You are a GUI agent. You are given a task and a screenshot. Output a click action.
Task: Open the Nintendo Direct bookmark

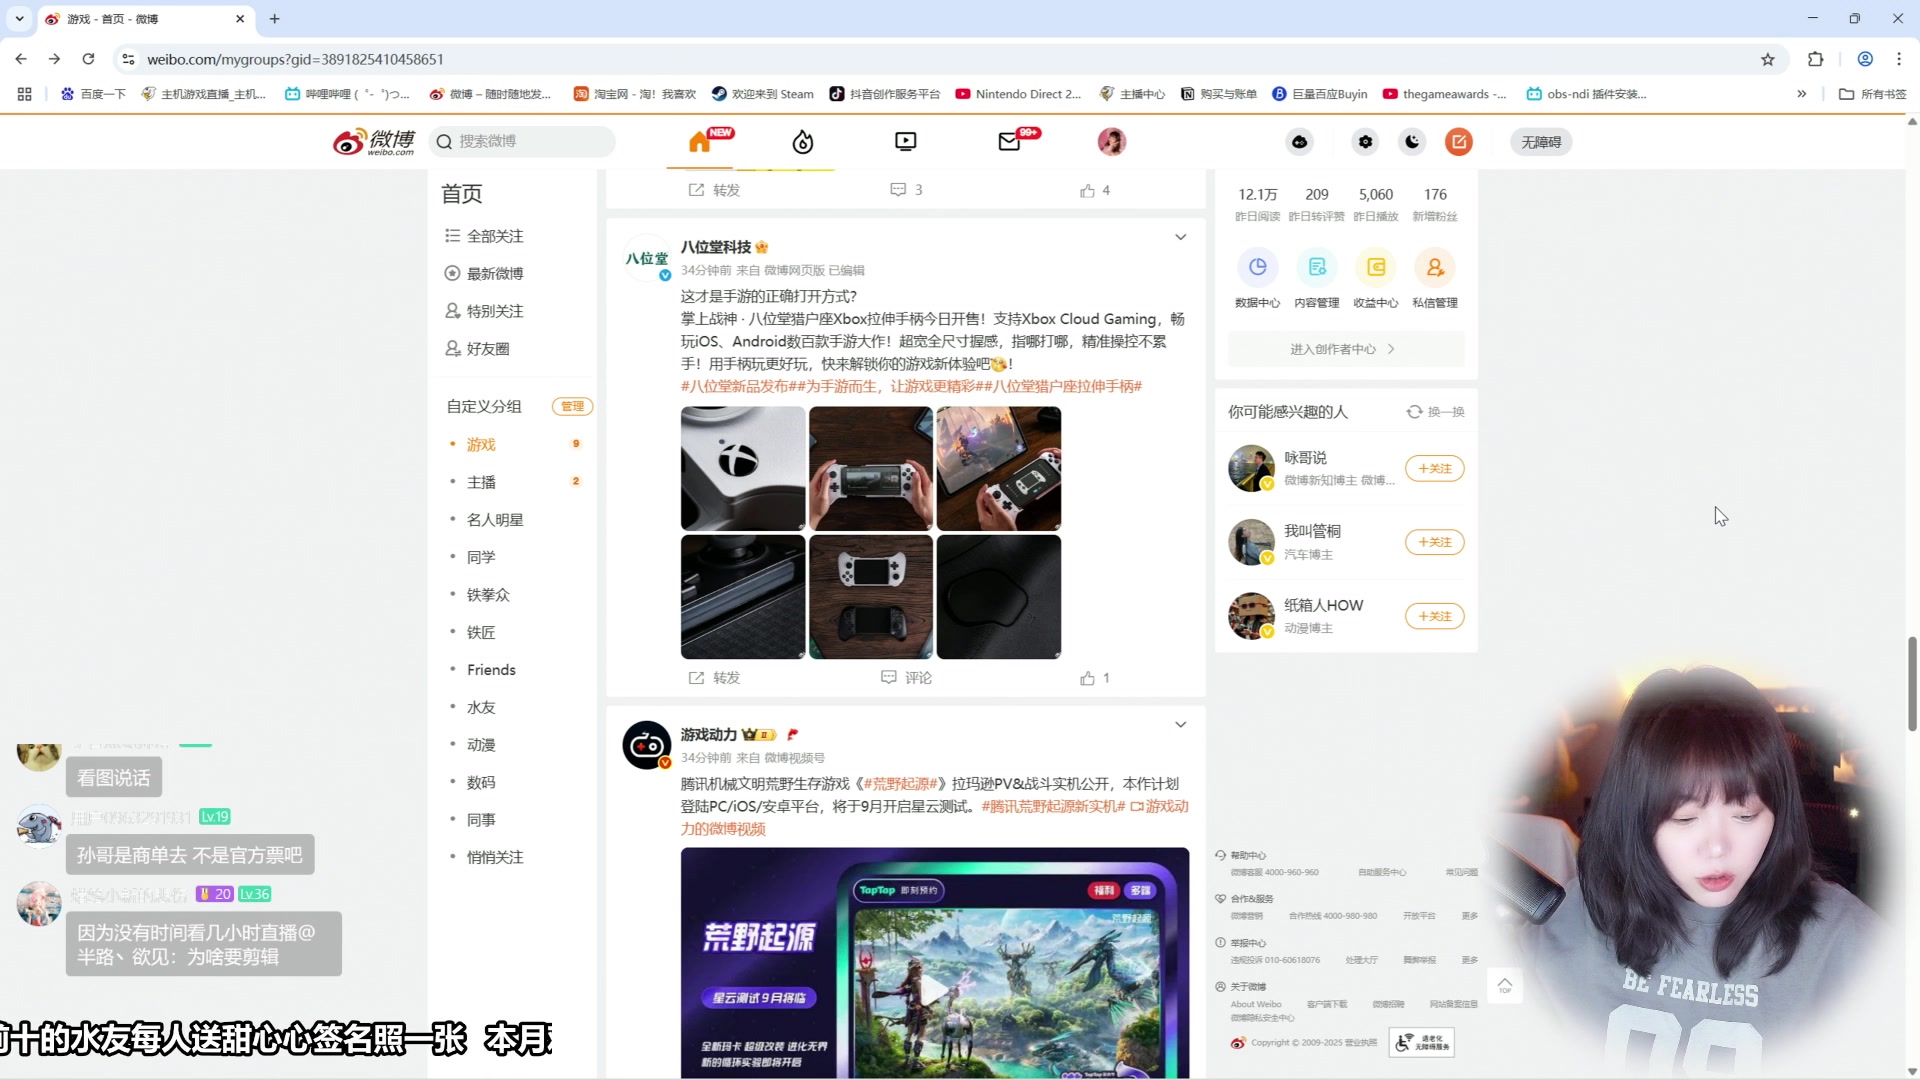point(1019,94)
